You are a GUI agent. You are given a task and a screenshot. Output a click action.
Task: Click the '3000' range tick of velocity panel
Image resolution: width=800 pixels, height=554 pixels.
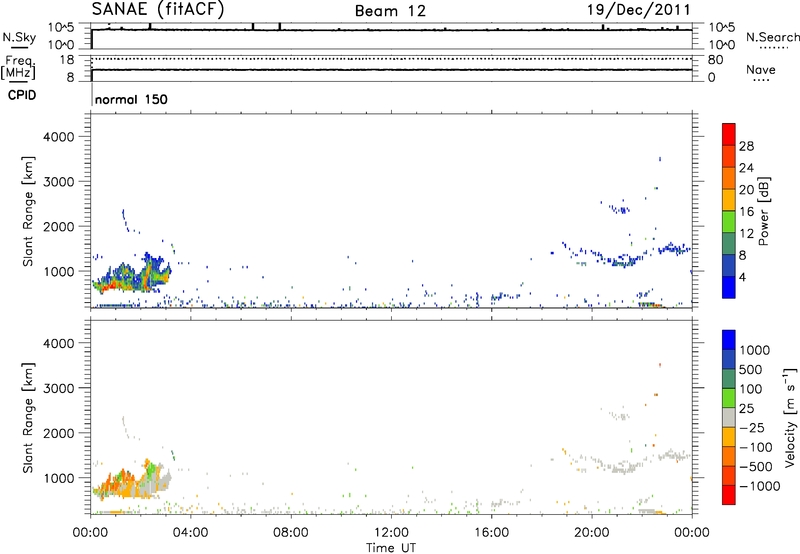coord(59,388)
